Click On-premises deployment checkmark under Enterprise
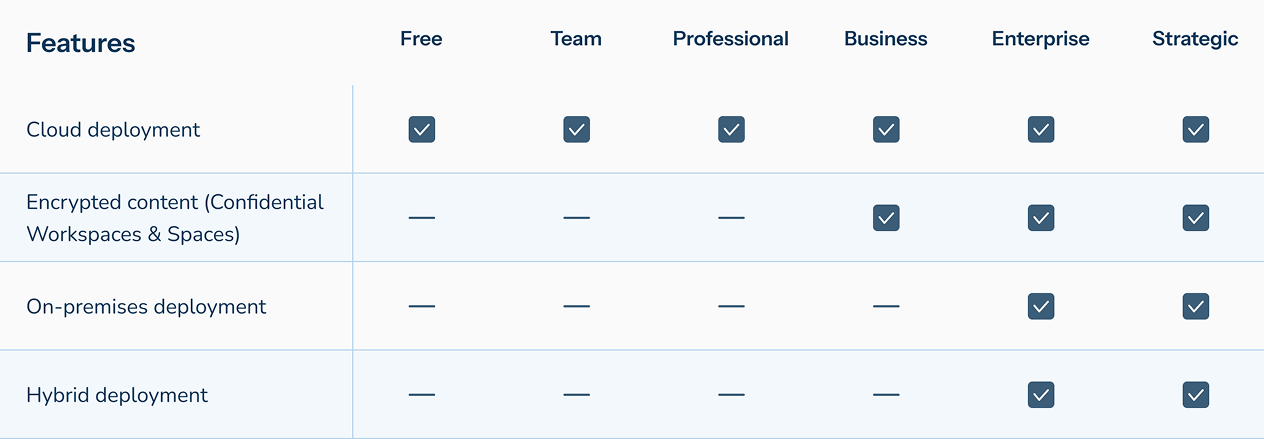1264x439 pixels. (1041, 306)
